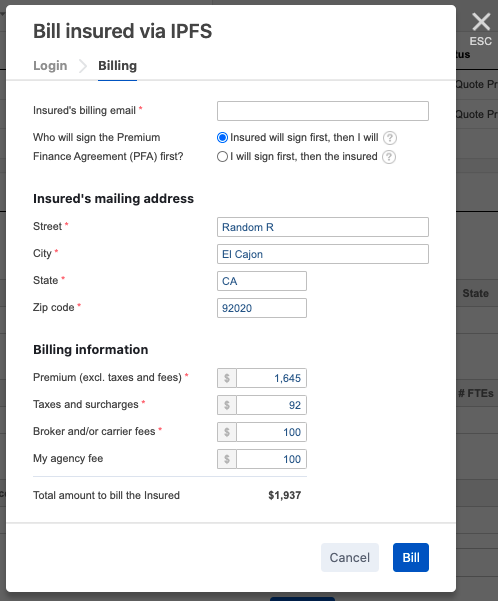498x601 pixels.
Task: Click the City field containing El Cajon
Action: tap(323, 254)
